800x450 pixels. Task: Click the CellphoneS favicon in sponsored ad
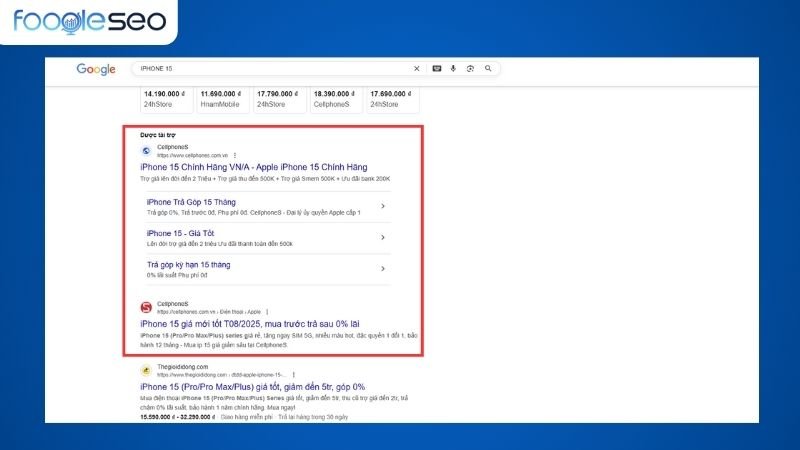coord(146,151)
